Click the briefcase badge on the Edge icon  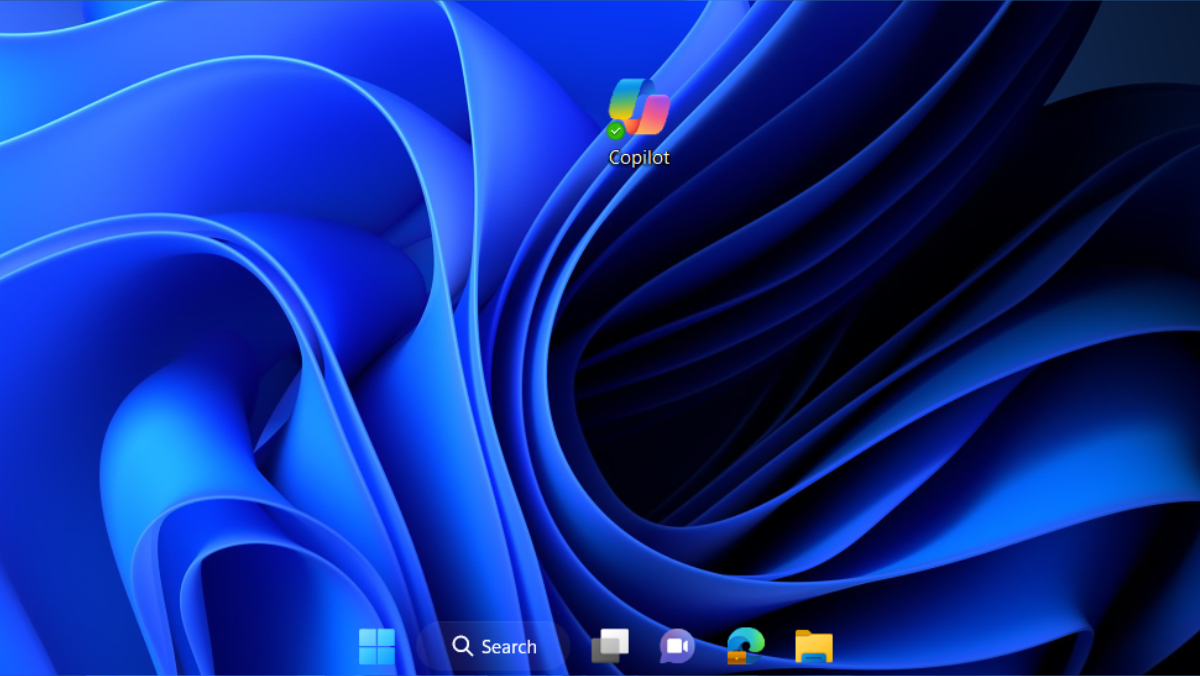coord(737,657)
